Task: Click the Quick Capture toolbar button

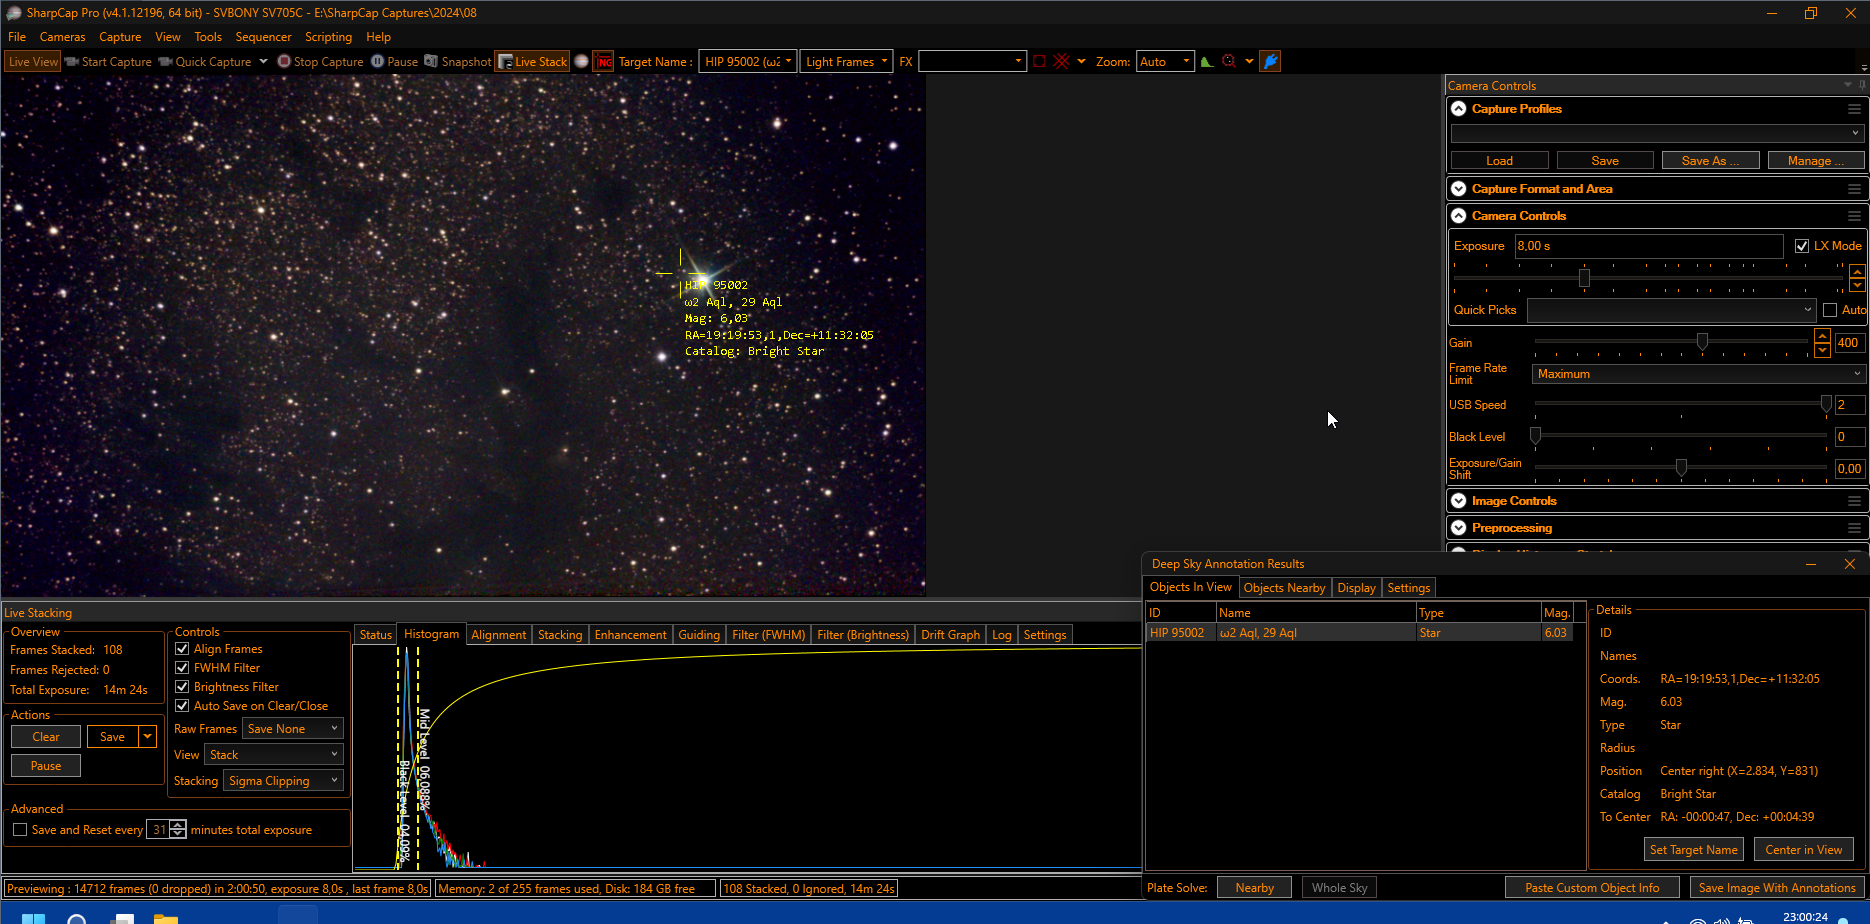Action: coord(205,62)
